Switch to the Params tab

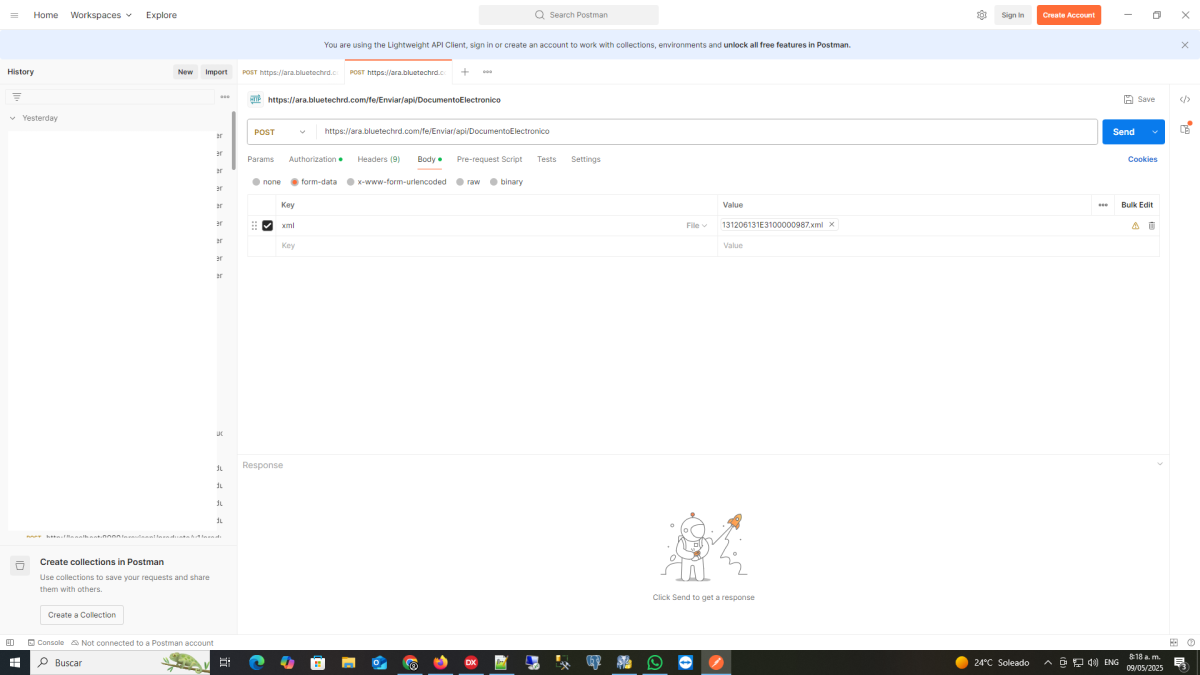click(261, 159)
